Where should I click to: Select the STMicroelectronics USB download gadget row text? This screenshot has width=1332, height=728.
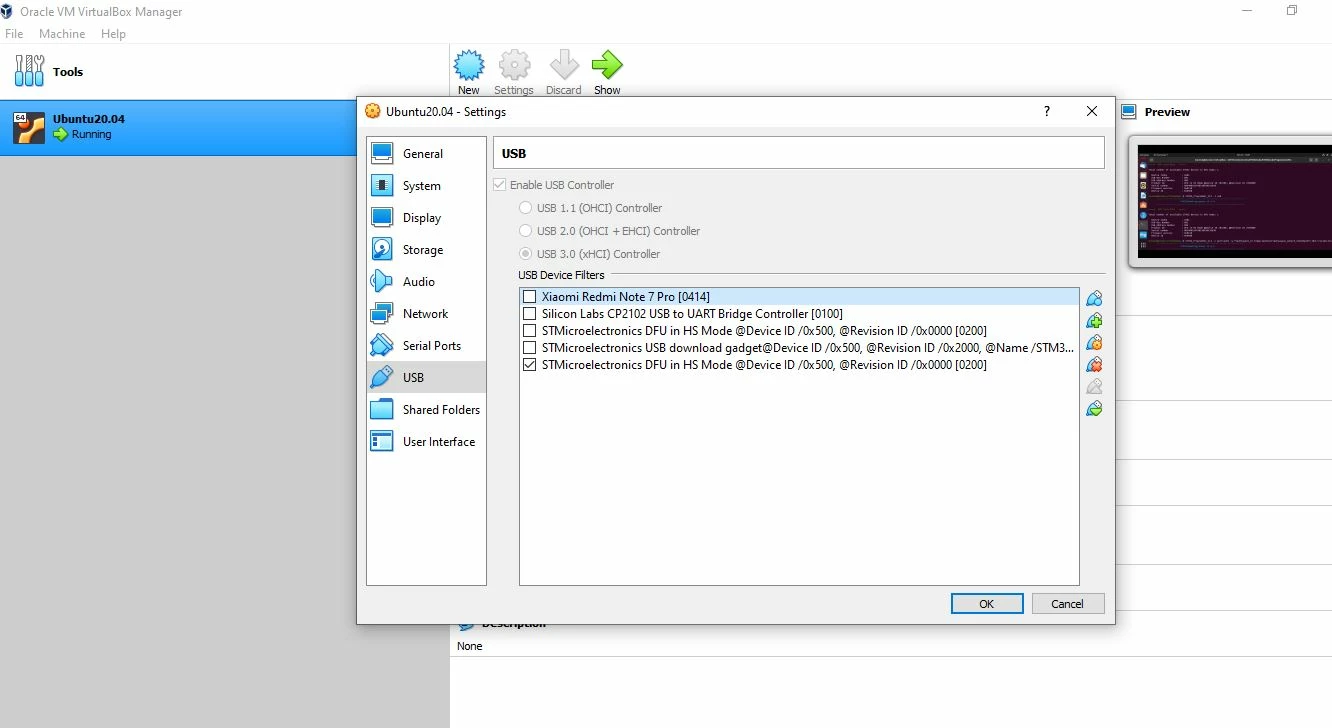(x=808, y=348)
